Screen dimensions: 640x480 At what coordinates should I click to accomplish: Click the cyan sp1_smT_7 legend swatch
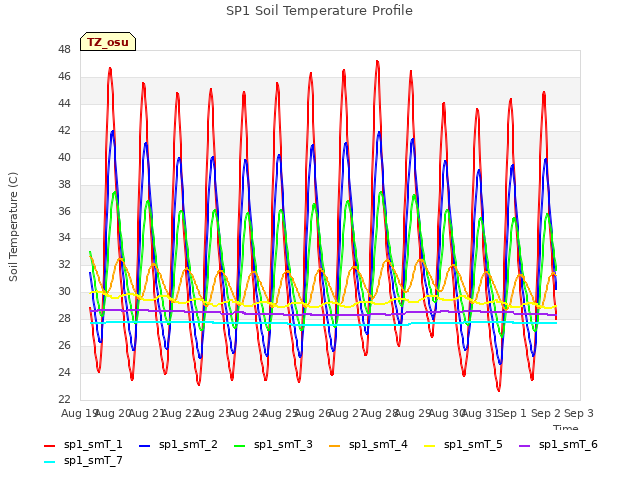(x=49, y=462)
